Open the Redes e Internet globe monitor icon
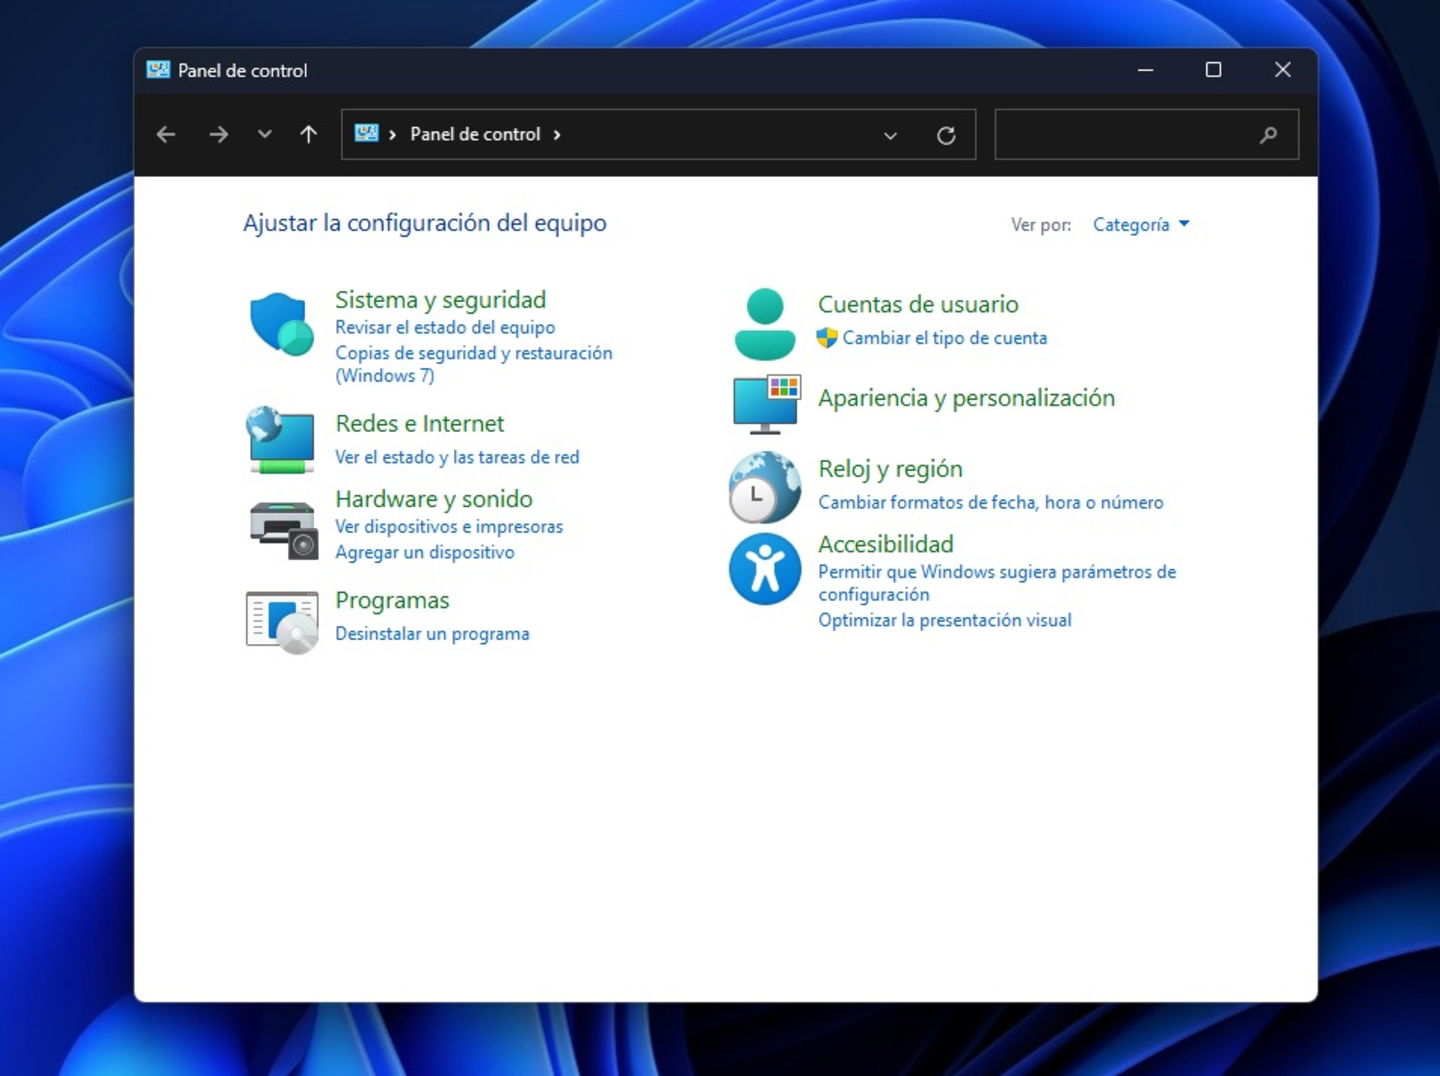1440x1076 pixels. pos(281,439)
